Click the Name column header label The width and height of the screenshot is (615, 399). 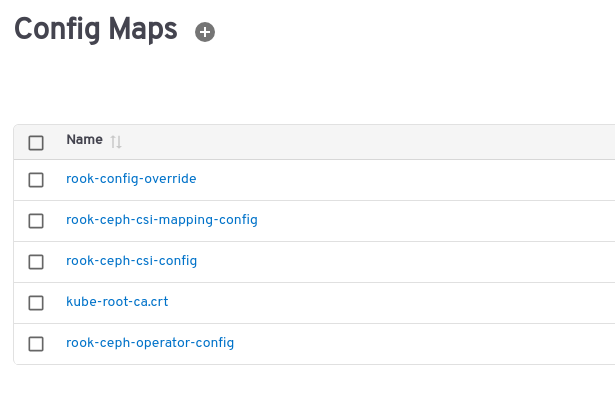tap(84, 140)
